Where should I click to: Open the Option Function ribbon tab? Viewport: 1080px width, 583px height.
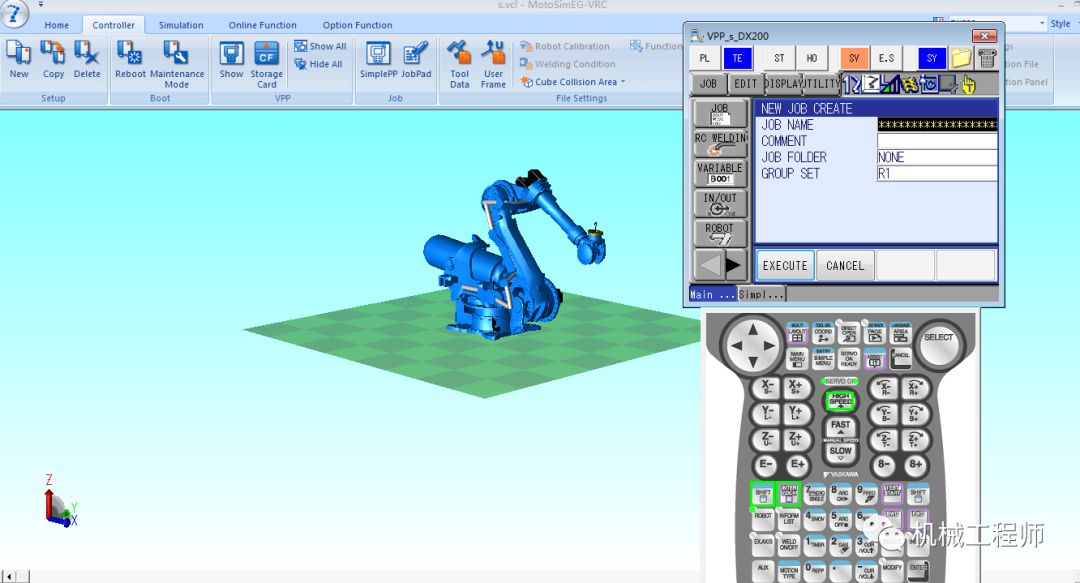[357, 25]
